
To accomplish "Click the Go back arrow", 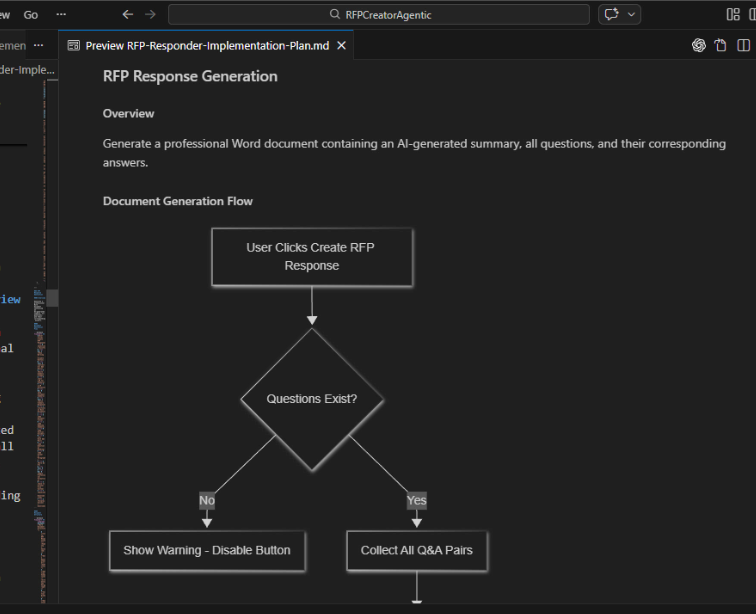I will [127, 15].
